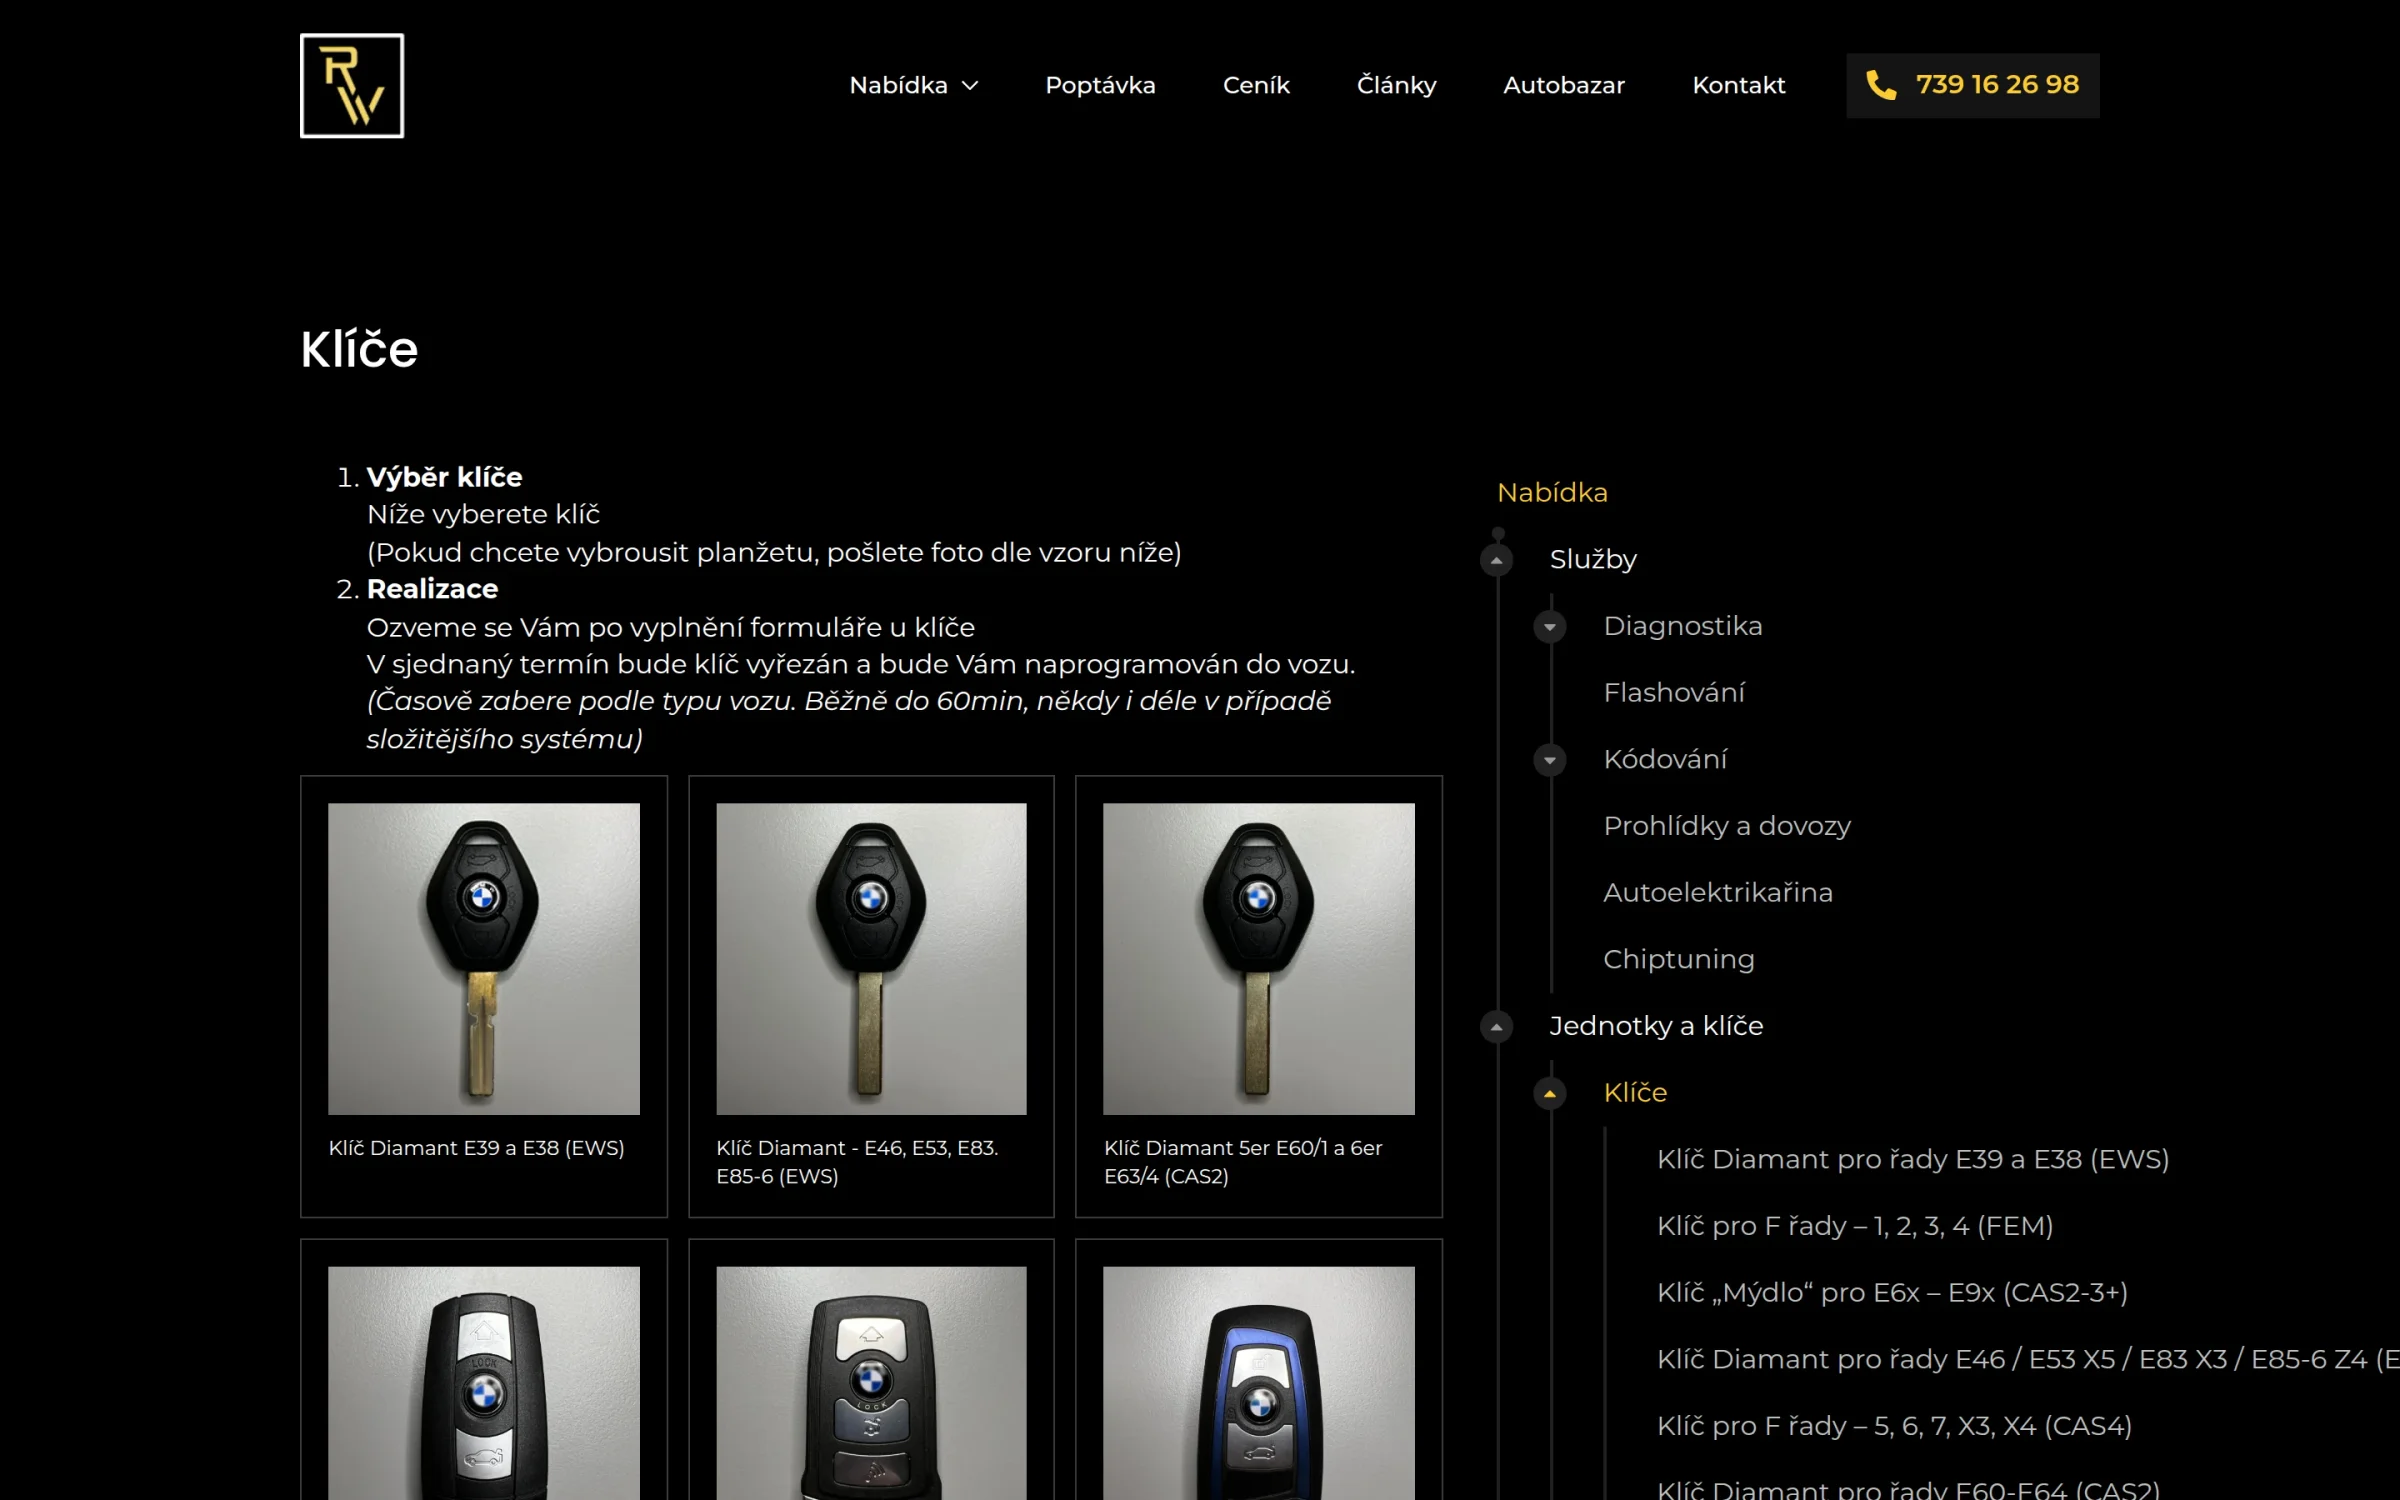Open the Autobazar page

point(1564,86)
